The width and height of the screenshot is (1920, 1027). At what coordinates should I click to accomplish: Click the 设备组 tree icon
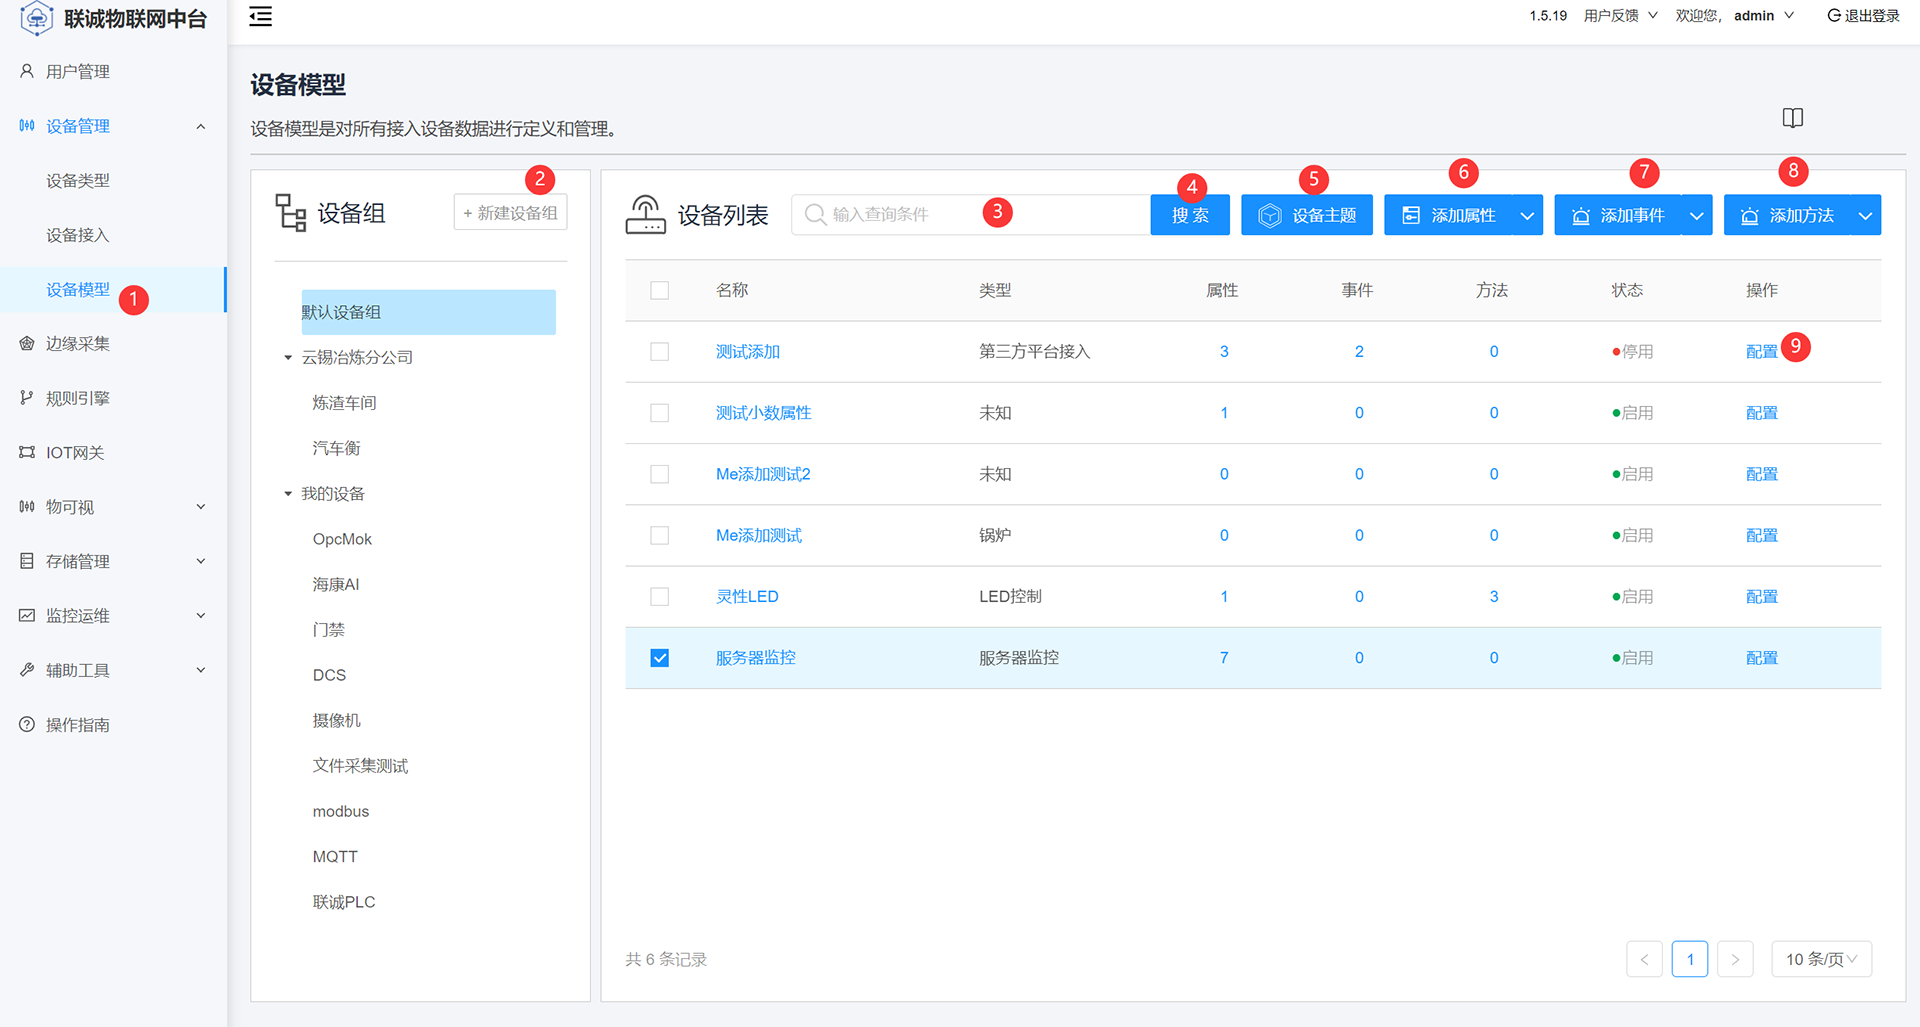pyautogui.click(x=290, y=212)
